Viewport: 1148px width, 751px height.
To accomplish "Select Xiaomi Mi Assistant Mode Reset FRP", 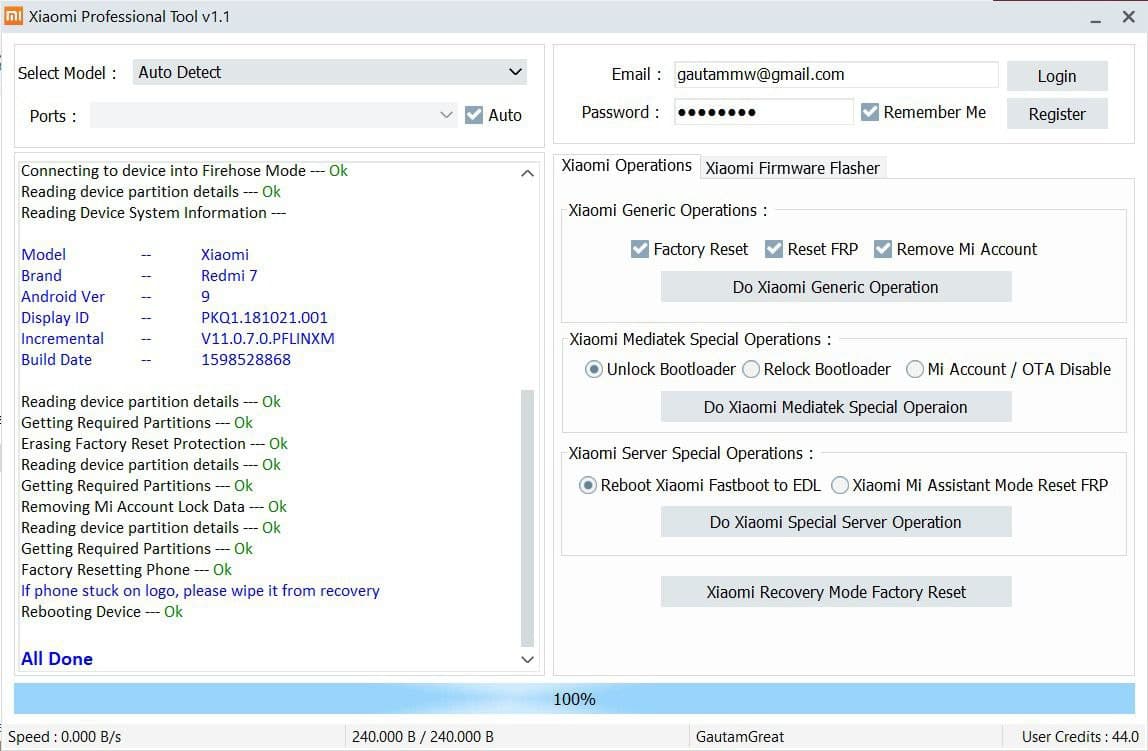I will click(840, 486).
